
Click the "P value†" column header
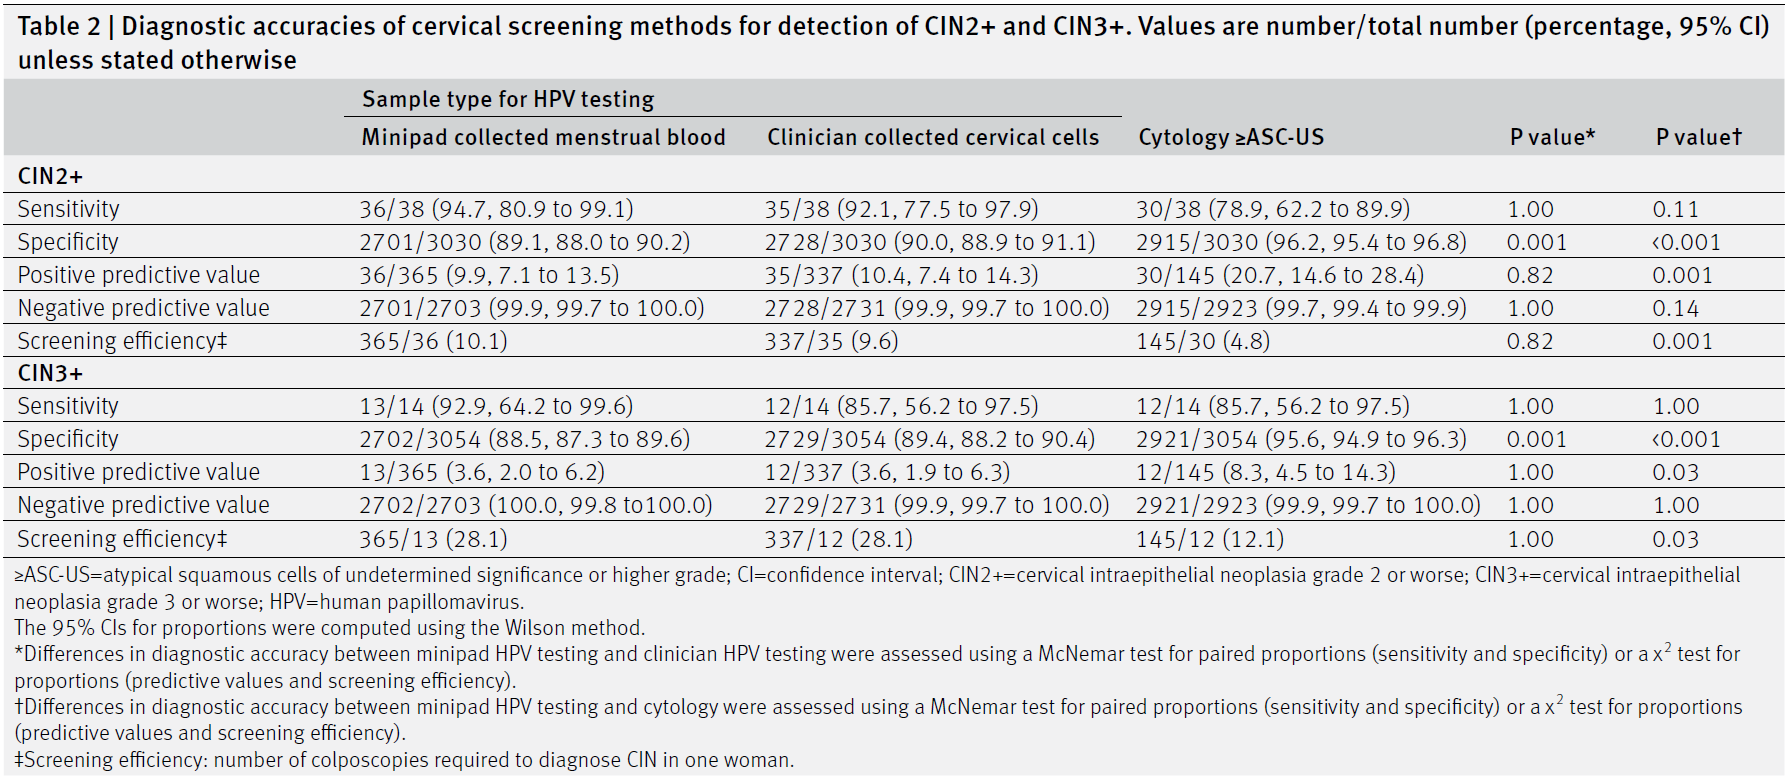tap(1698, 137)
